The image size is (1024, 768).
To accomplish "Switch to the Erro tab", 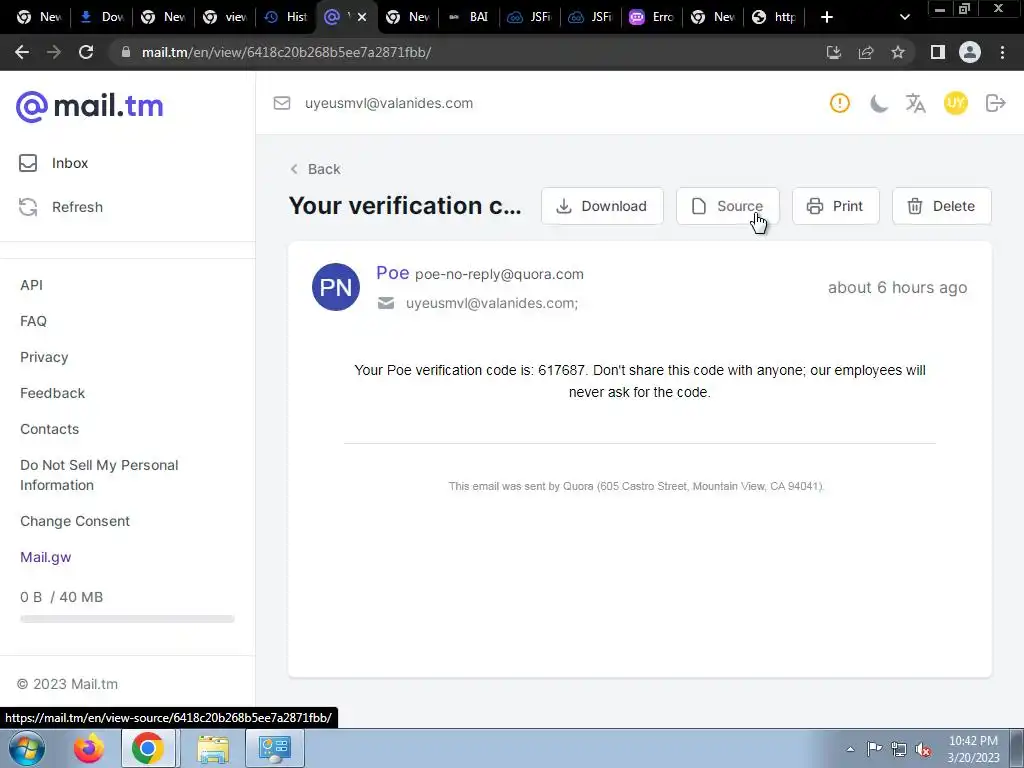I will click(652, 17).
